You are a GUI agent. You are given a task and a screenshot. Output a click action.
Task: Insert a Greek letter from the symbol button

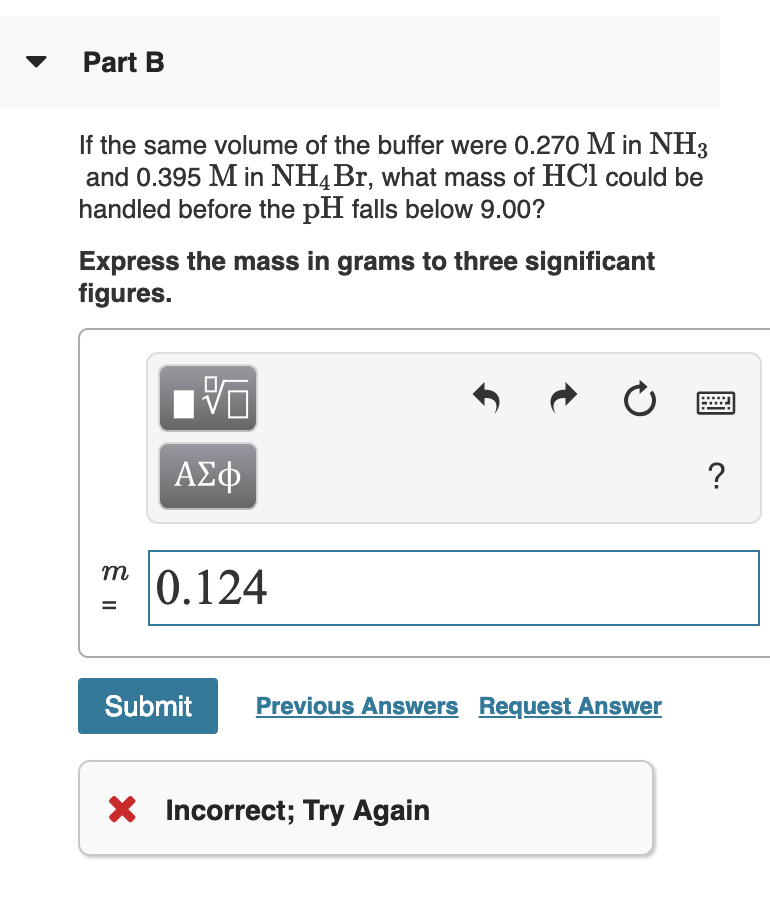(207, 476)
